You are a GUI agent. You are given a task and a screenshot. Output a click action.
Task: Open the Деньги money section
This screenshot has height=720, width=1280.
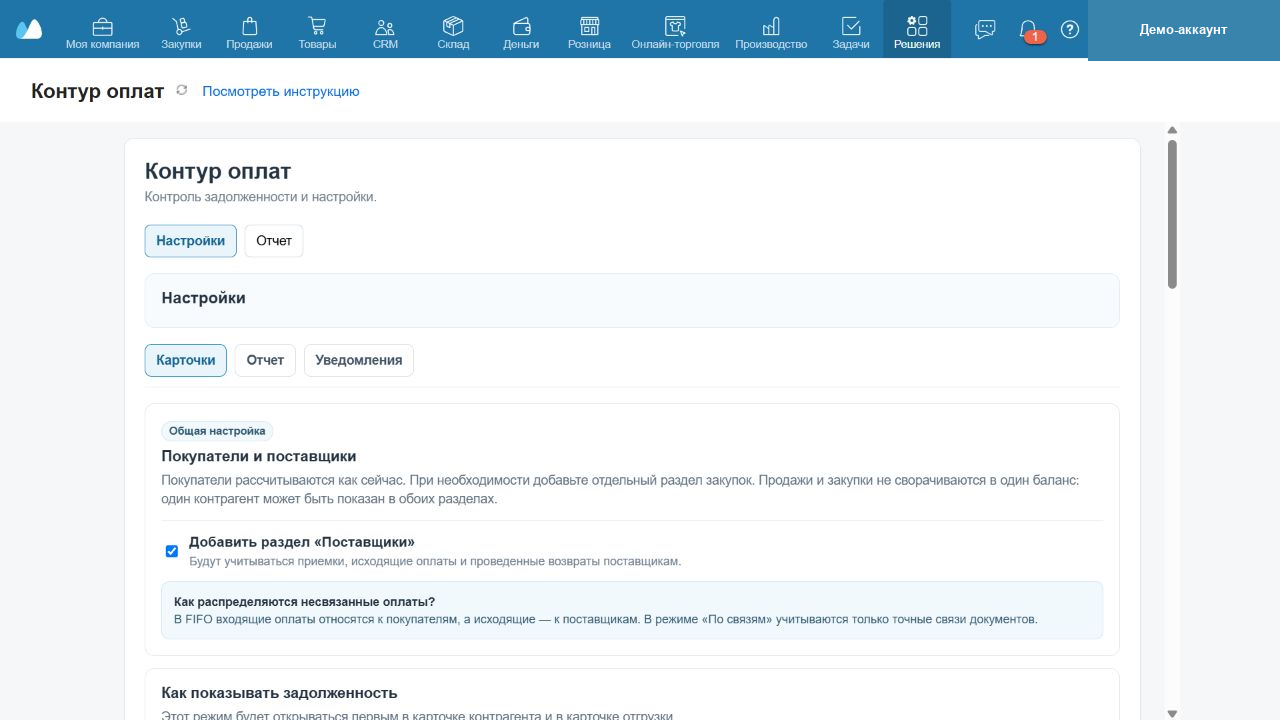click(x=521, y=33)
